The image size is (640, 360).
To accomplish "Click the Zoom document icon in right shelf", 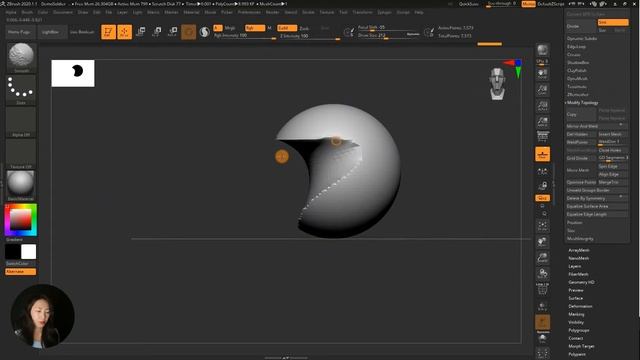I will point(542,90).
